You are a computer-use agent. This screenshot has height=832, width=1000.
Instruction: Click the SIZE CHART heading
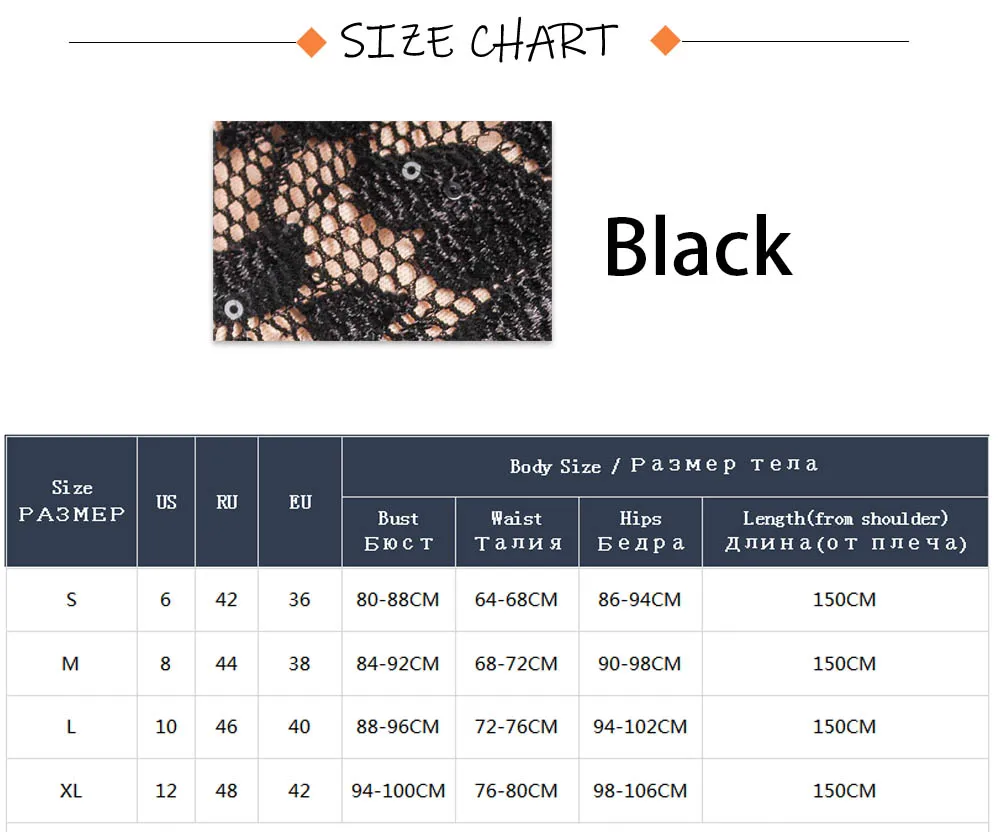[480, 41]
